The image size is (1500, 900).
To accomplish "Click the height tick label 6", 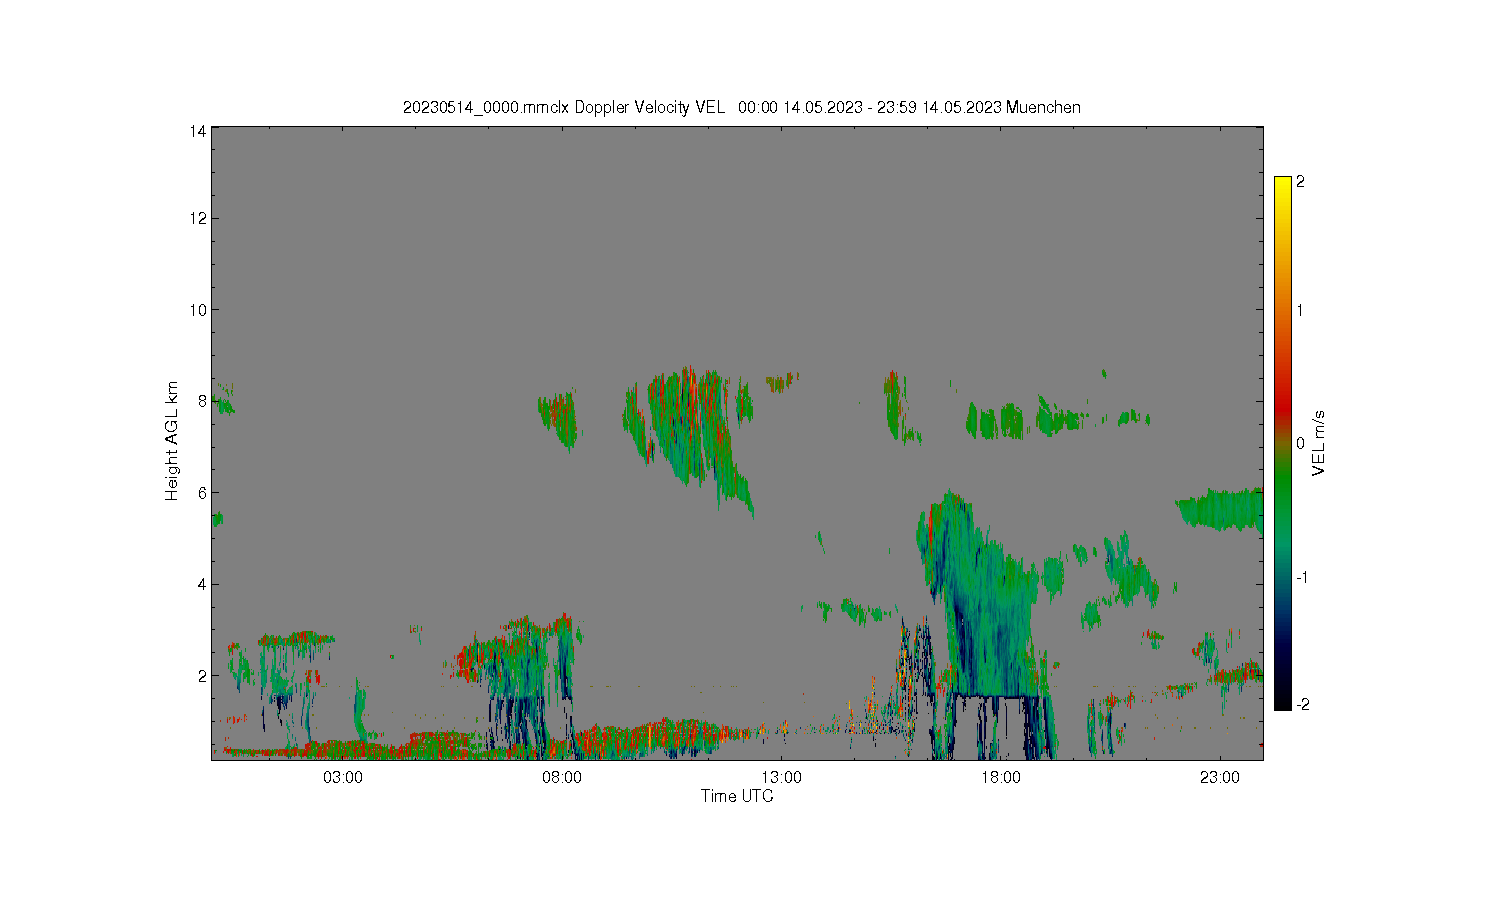I will (x=202, y=493).
